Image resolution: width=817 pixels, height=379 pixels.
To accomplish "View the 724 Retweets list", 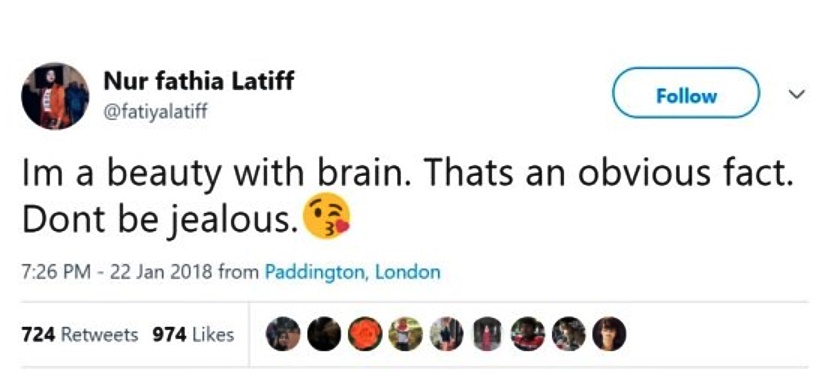I will 80,334.
